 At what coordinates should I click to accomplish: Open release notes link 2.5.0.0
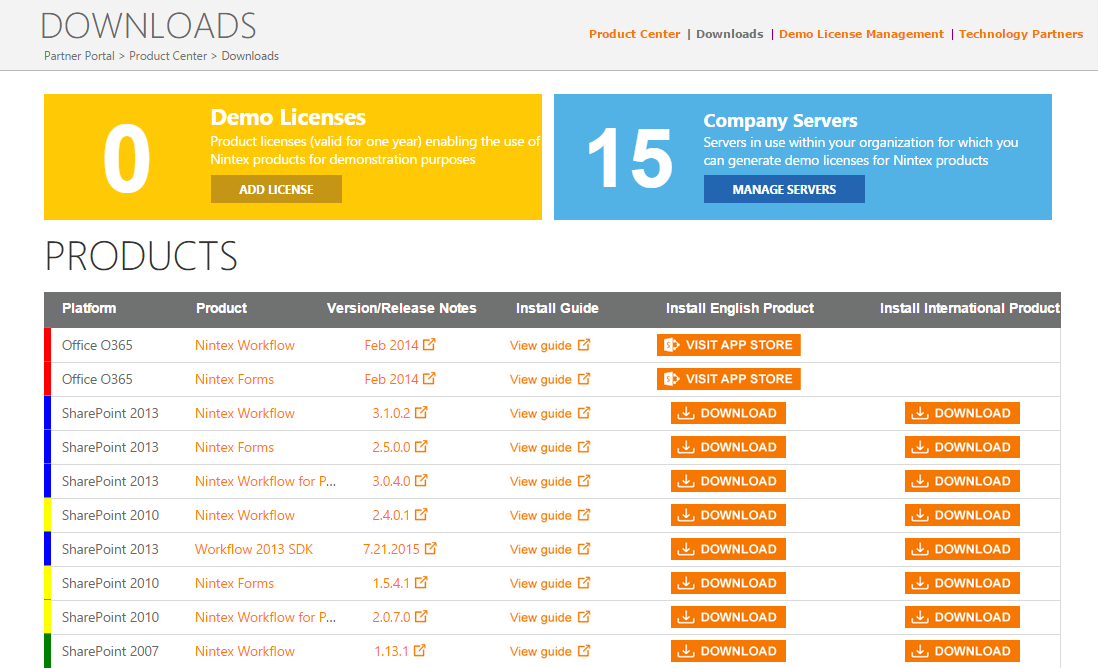(x=391, y=447)
